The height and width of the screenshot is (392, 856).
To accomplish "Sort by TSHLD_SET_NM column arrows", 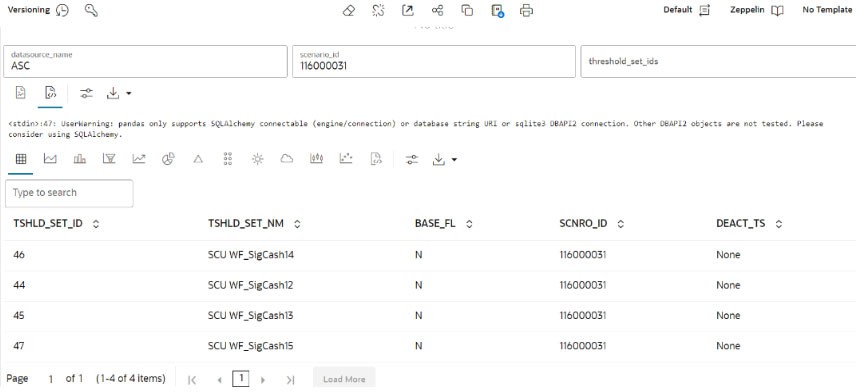I will pos(297,224).
